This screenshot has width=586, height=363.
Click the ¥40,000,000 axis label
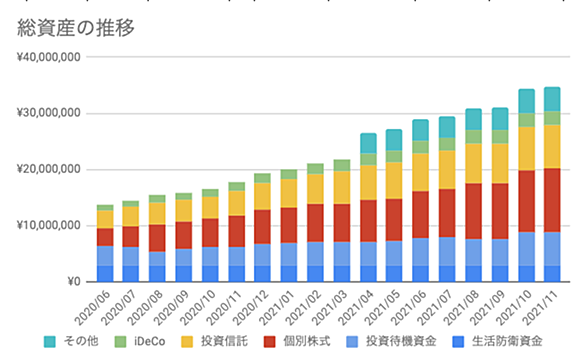[x=49, y=57]
